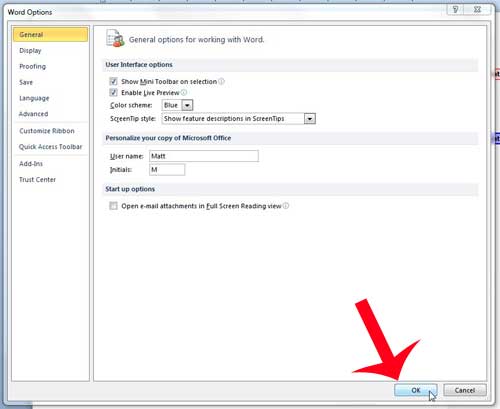500x409 pixels.
Task: Expand the ScreenTip style dropdown
Action: [x=310, y=119]
